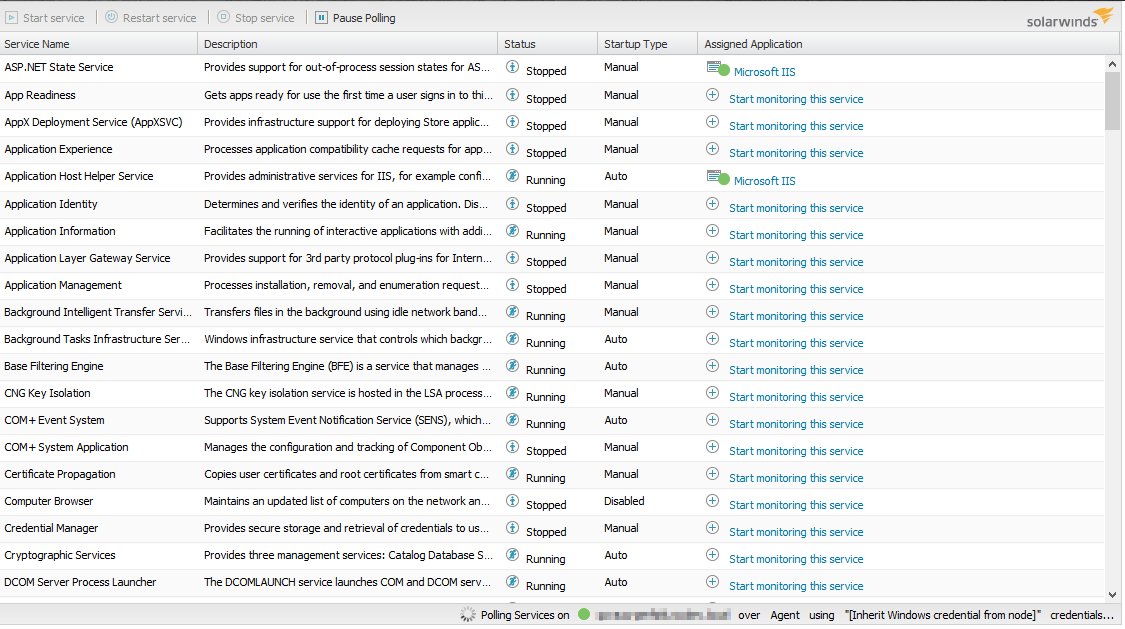Click the Running status info icon for Base Filtering Engine

[510, 366]
